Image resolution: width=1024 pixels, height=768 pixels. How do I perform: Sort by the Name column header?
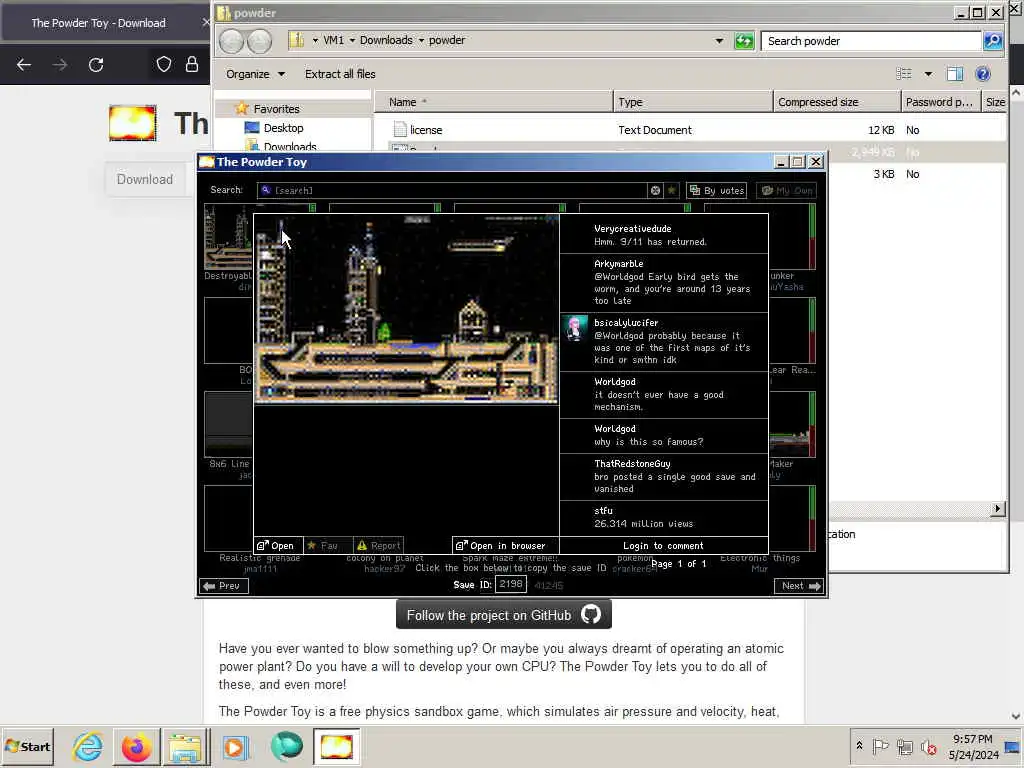tap(494, 102)
